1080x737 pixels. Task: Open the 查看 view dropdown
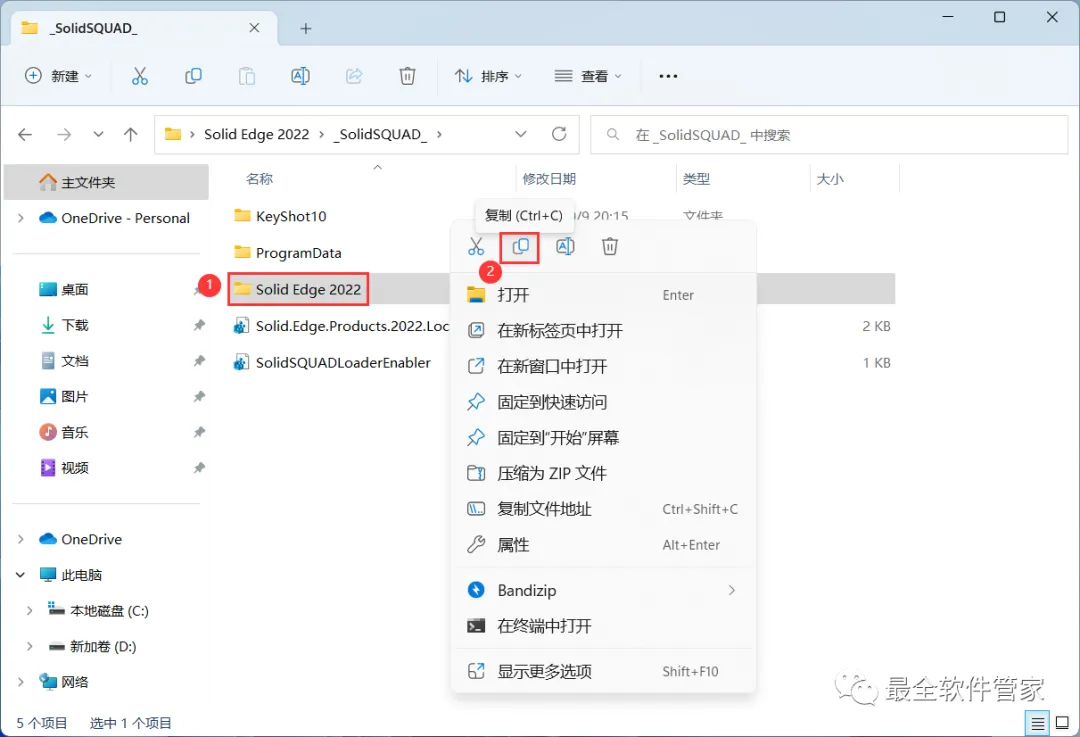click(588, 76)
